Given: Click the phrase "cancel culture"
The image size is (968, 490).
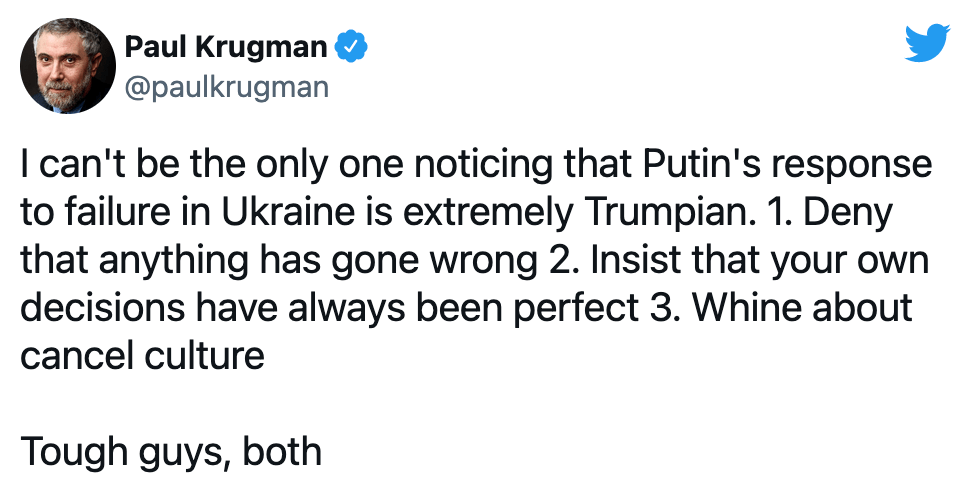Looking at the screenshot, I should 142,355.
